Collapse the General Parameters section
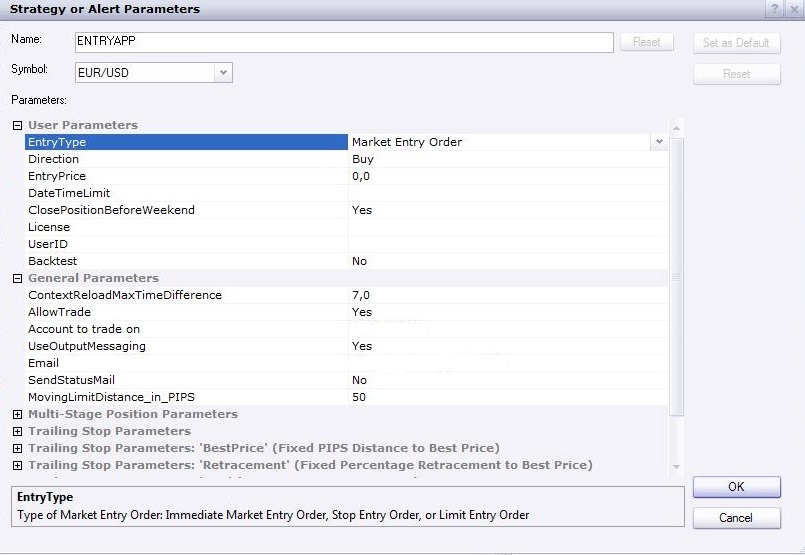Viewport: 805px width, 555px height. (17, 278)
